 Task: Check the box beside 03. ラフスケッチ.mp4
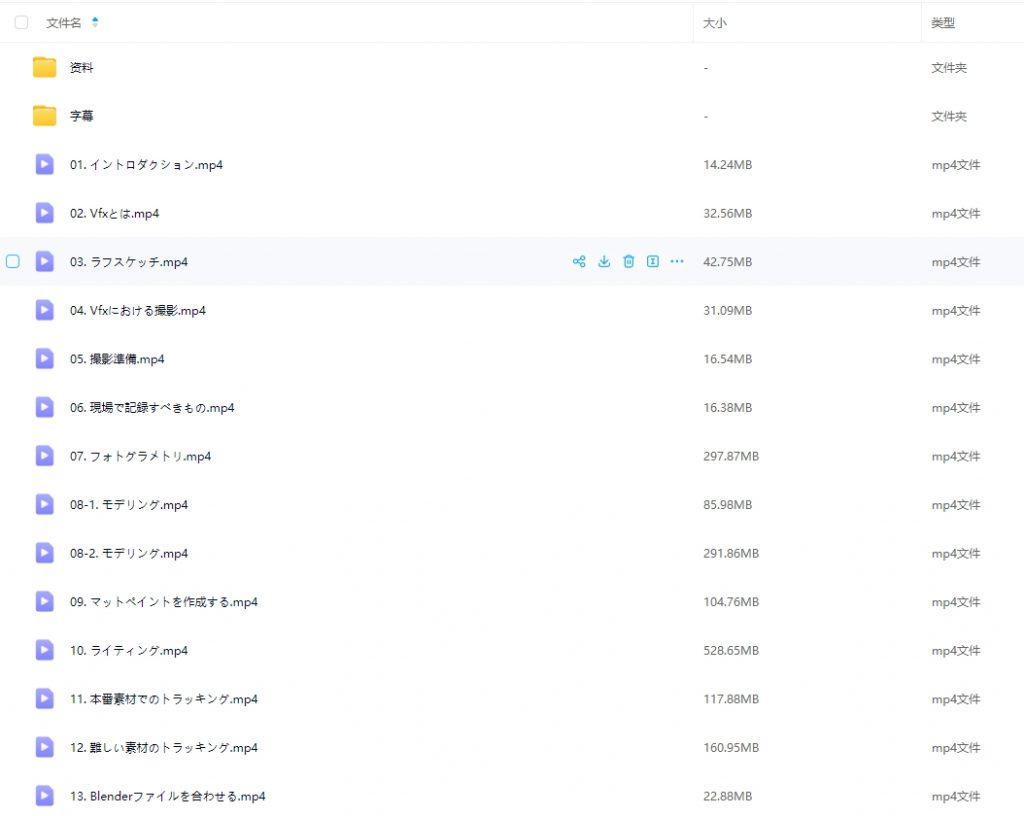(x=12, y=262)
